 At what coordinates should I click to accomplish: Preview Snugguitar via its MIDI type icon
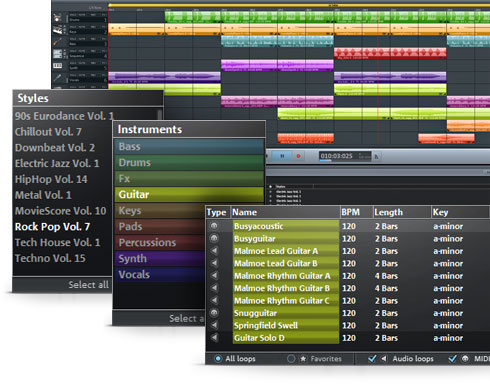pos(214,313)
